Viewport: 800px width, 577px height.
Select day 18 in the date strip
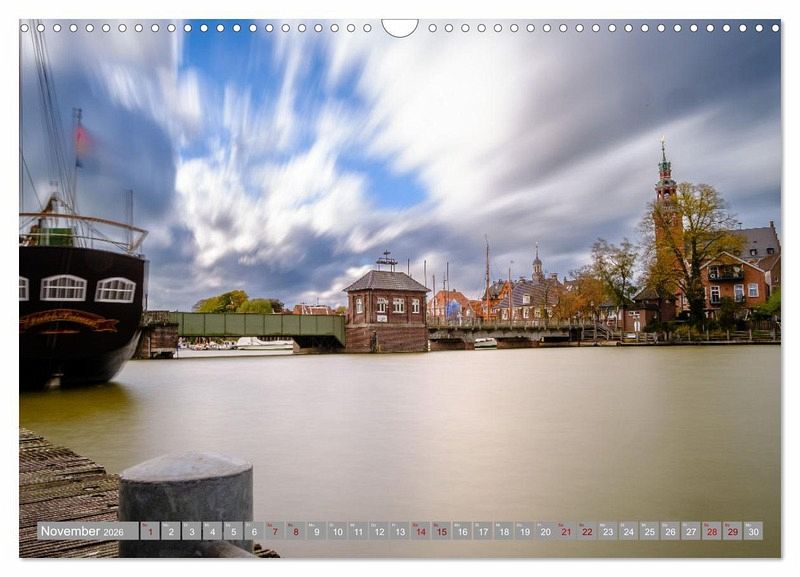tap(503, 531)
